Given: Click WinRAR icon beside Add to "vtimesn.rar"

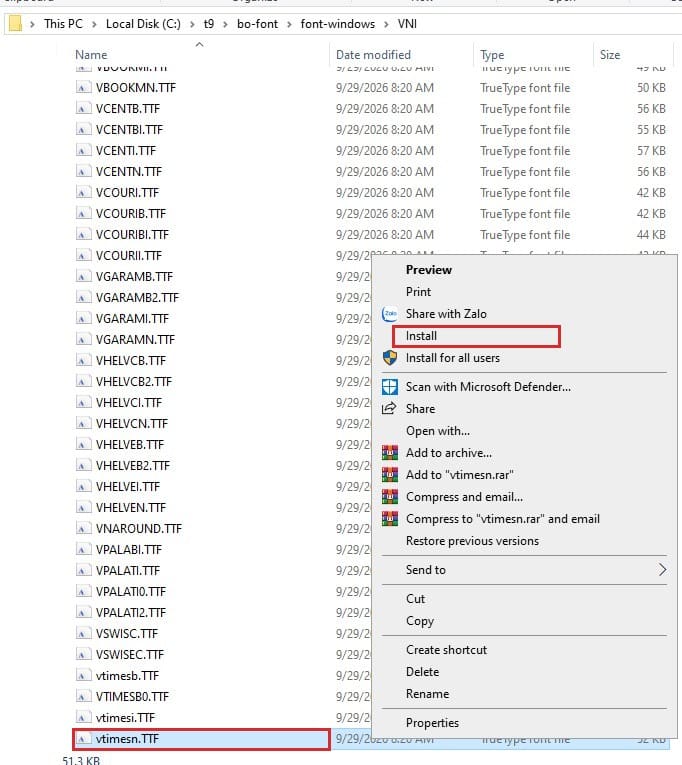Looking at the screenshot, I should tap(390, 475).
